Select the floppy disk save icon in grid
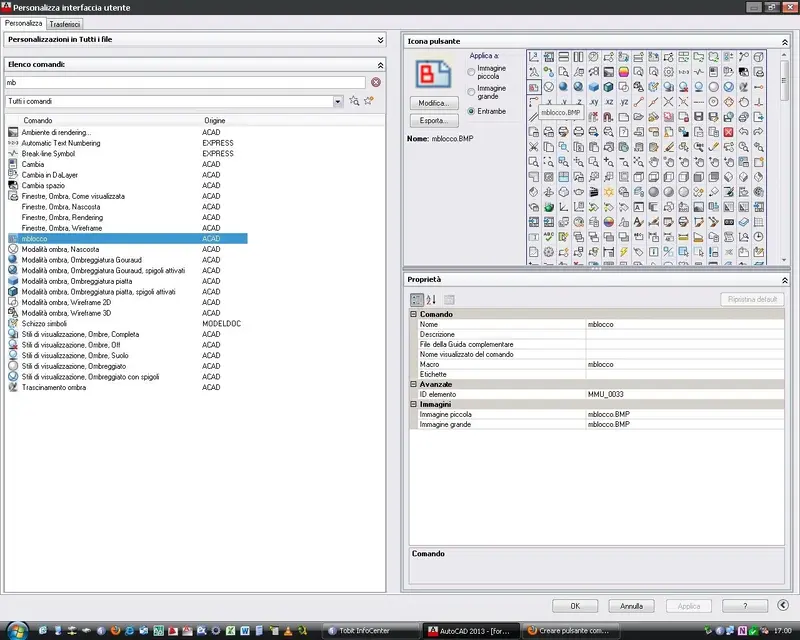 [698, 117]
